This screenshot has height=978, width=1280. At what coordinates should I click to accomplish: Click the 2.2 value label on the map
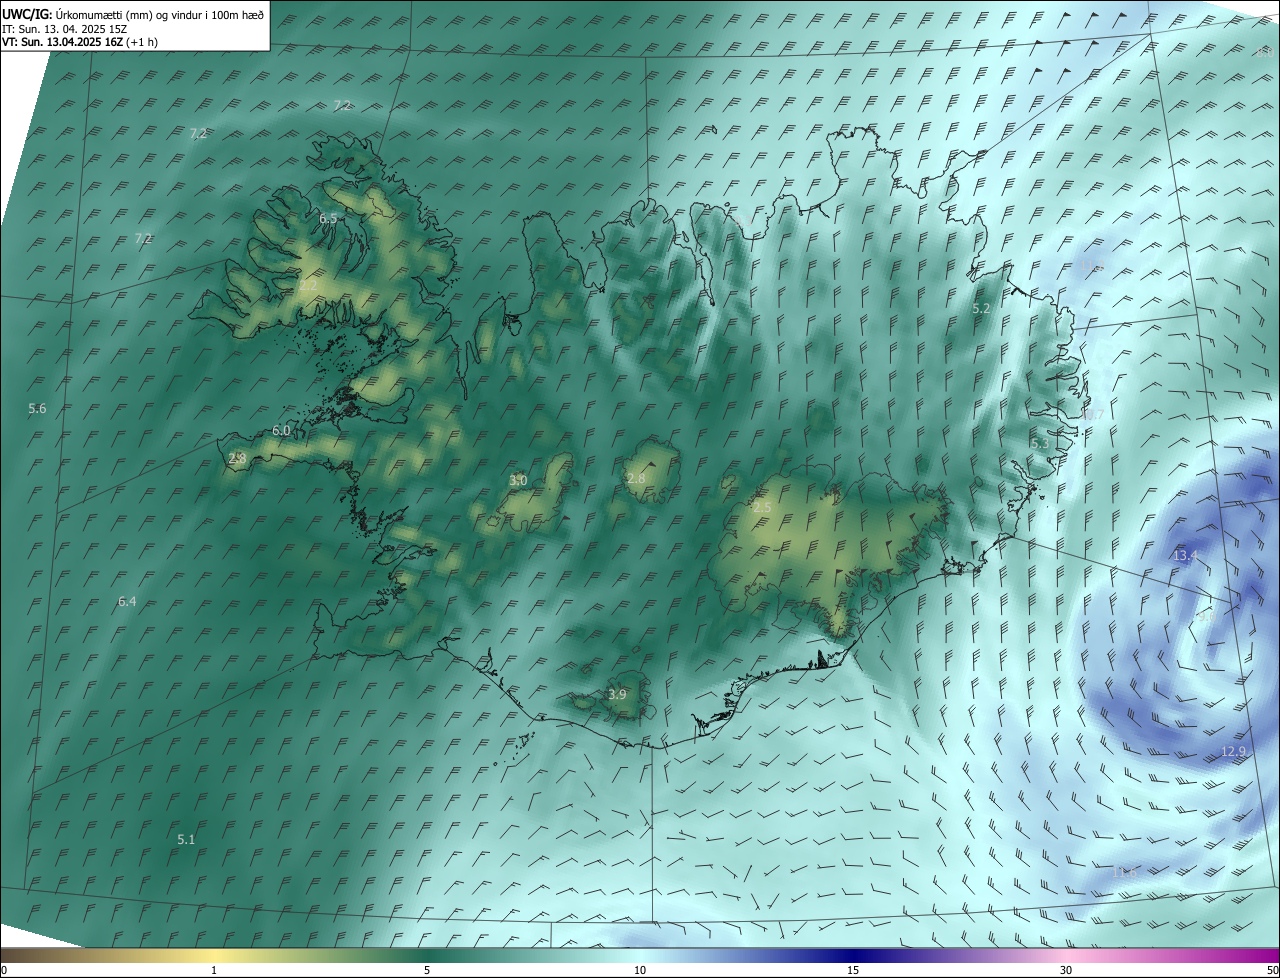click(308, 286)
